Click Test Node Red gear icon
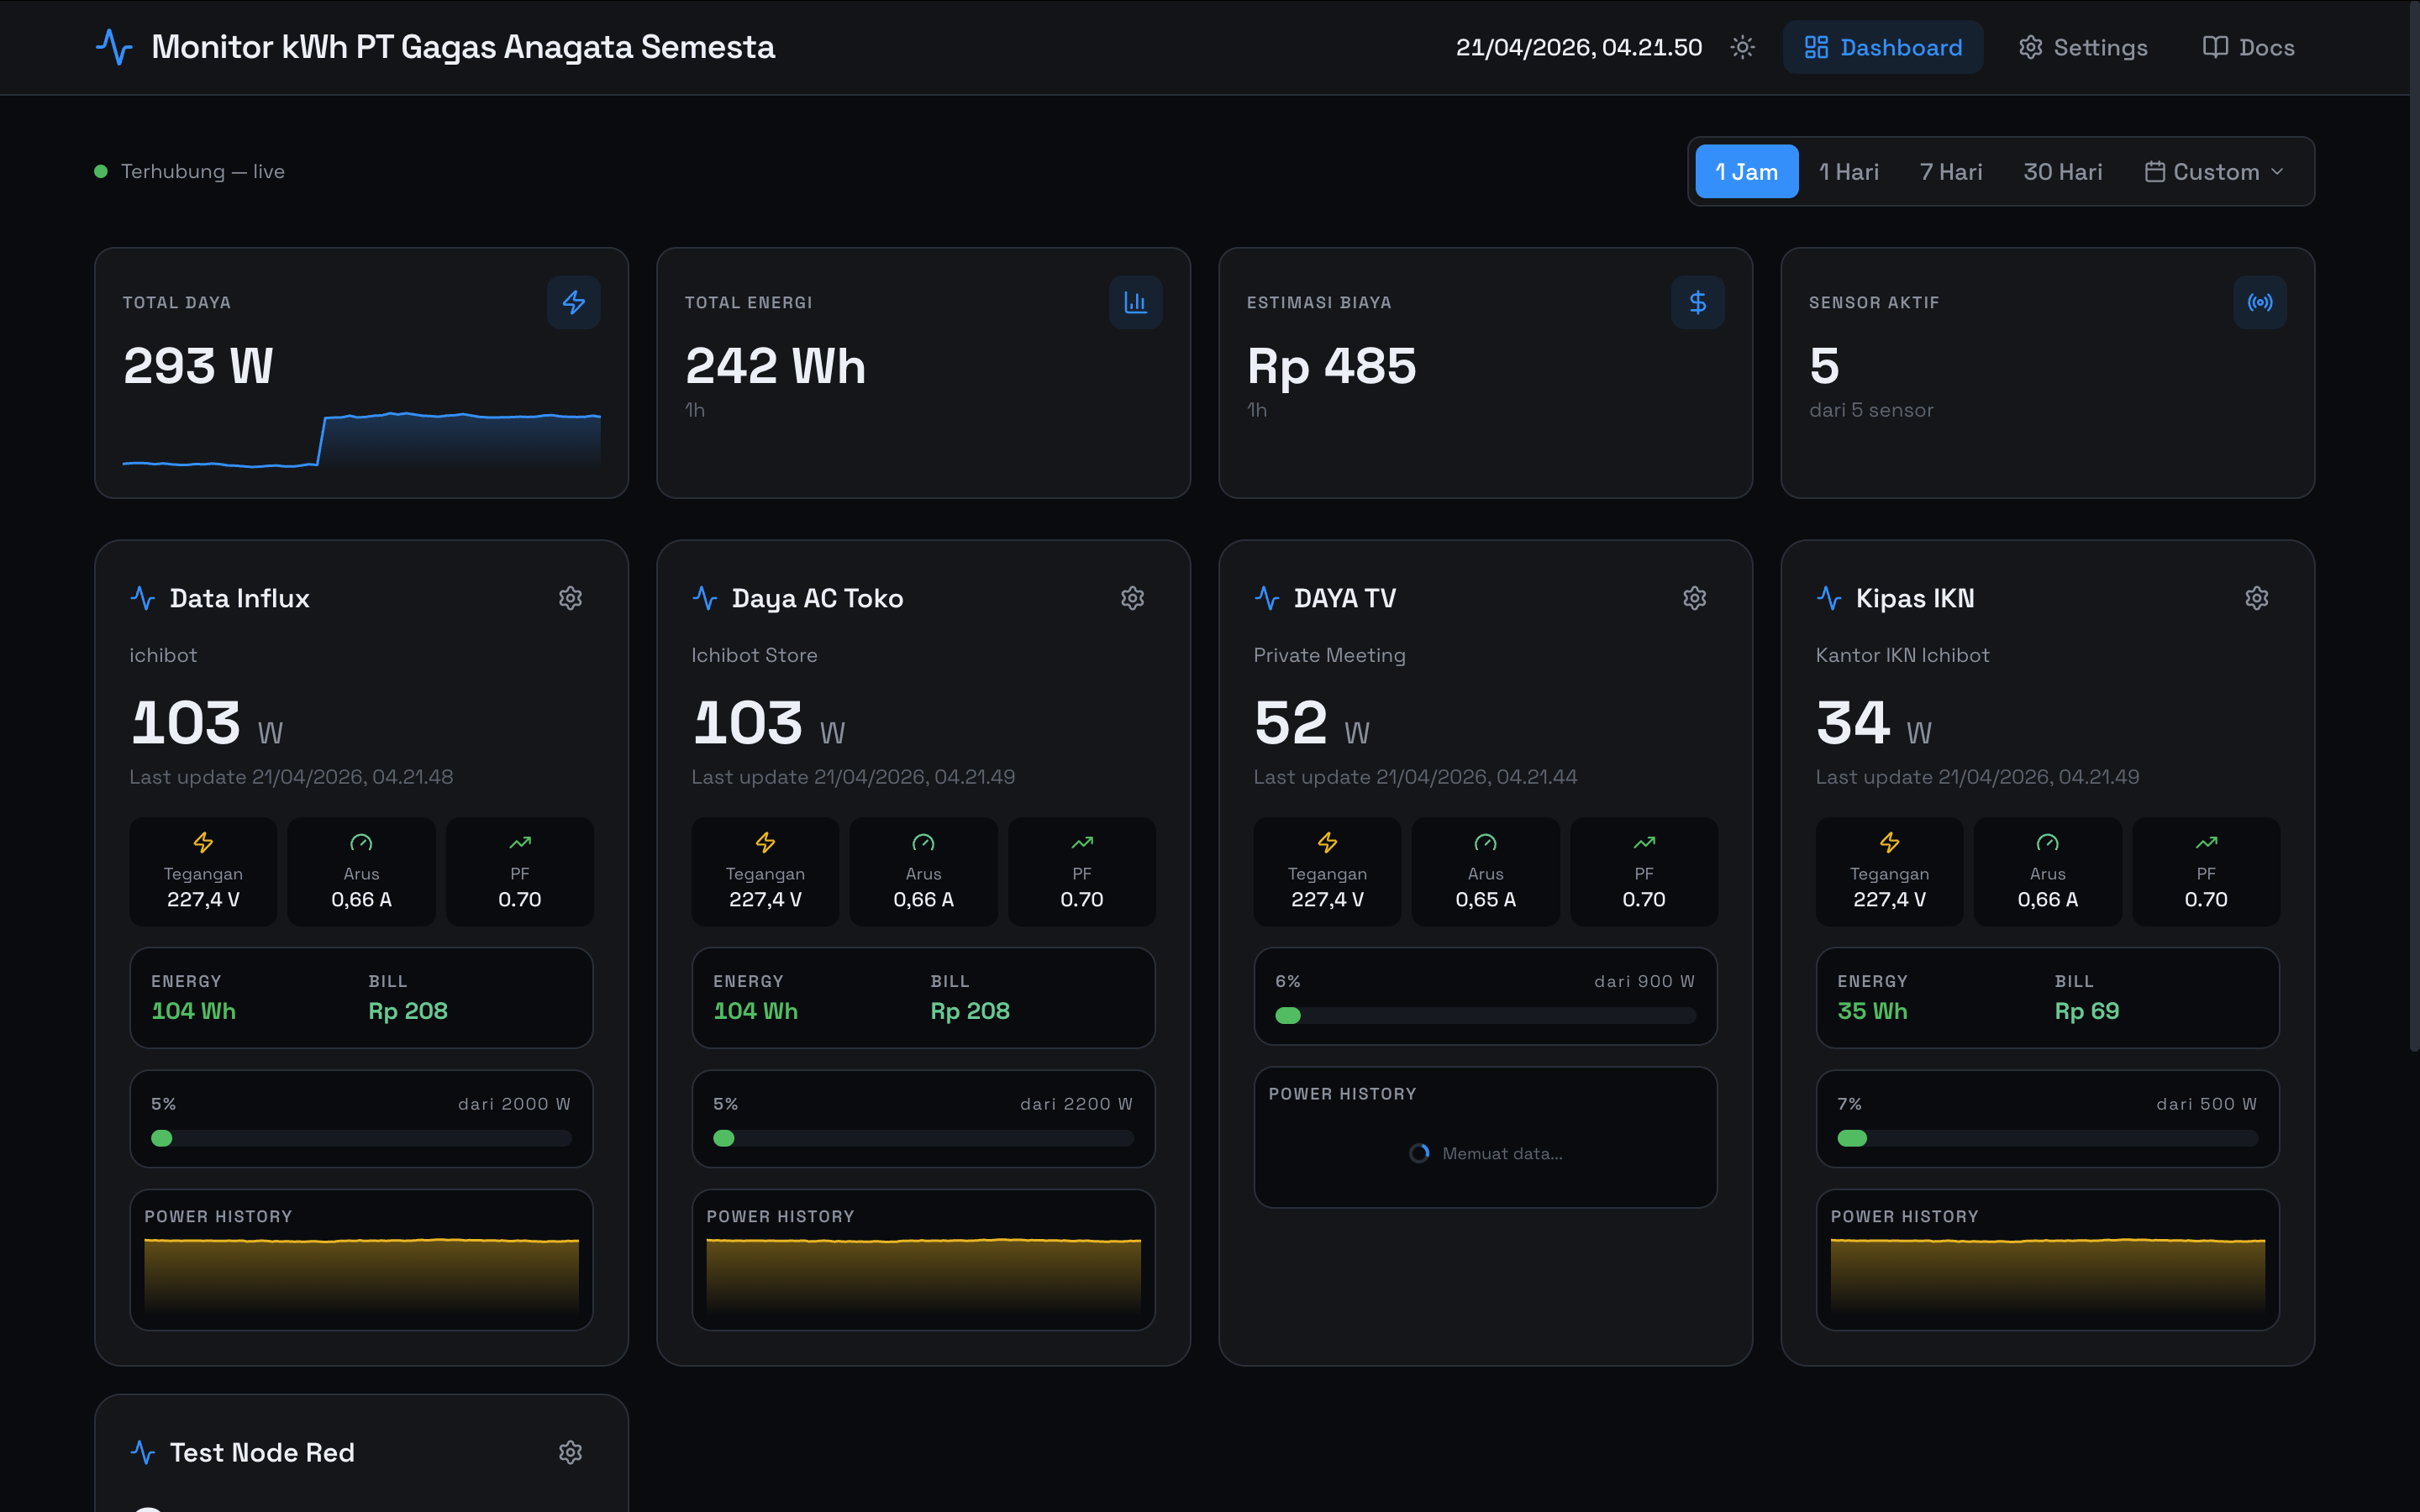Viewport: 2420px width, 1512px height. pyautogui.click(x=570, y=1452)
